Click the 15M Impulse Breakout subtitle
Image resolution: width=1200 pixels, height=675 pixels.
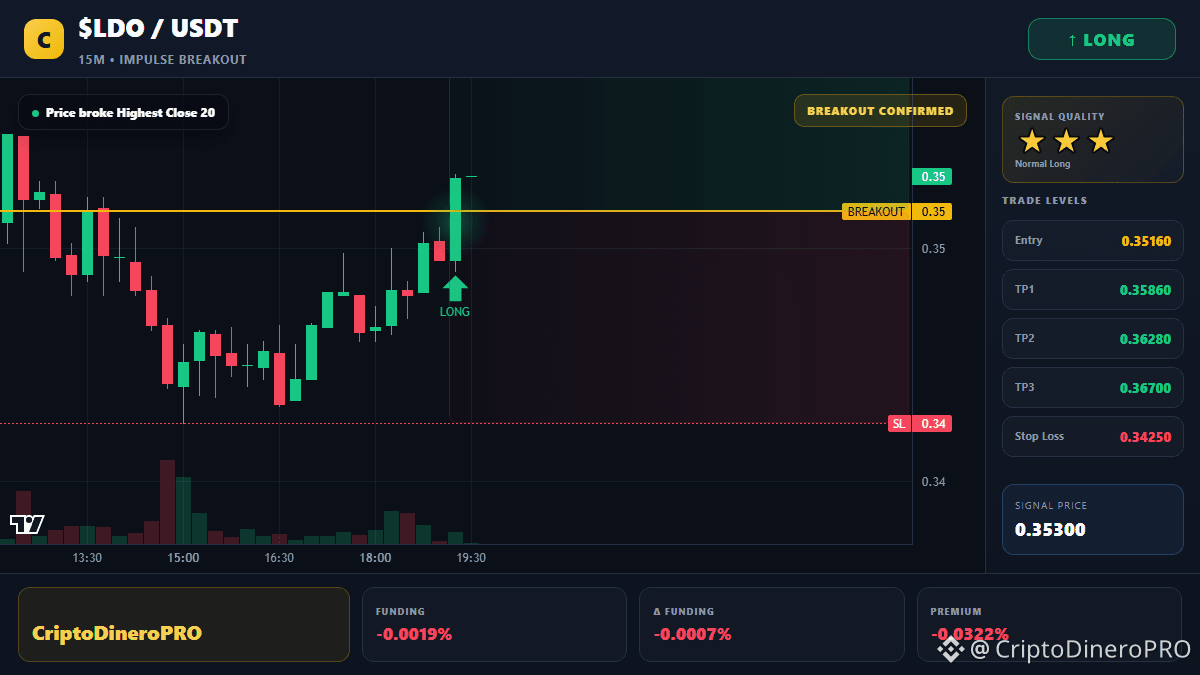(x=162, y=60)
